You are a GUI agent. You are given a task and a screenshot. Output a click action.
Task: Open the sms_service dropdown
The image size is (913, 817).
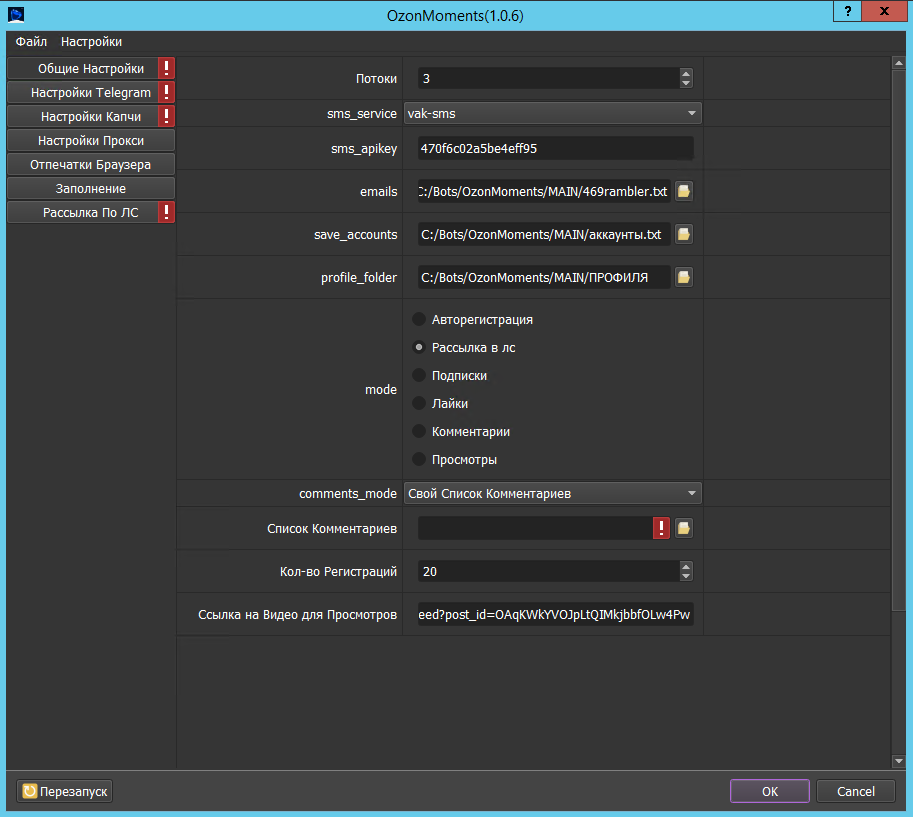point(553,113)
